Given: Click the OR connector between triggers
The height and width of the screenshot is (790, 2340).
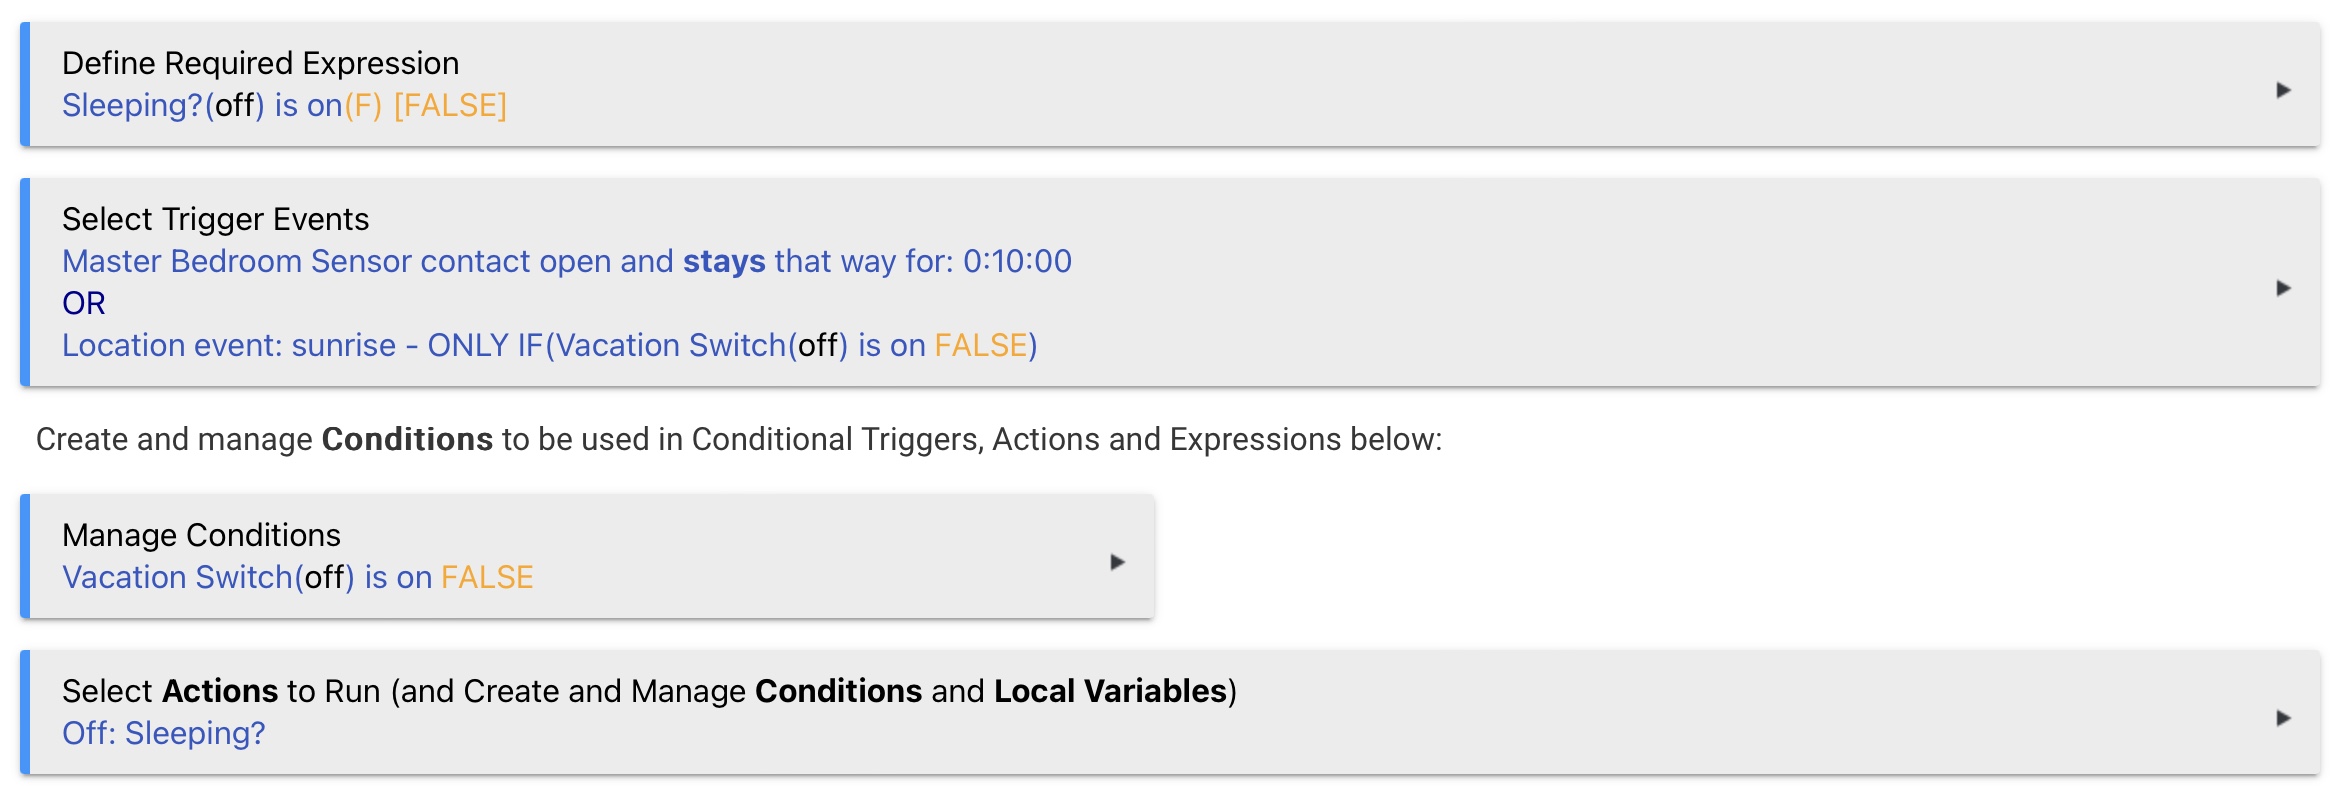Looking at the screenshot, I should (85, 303).
